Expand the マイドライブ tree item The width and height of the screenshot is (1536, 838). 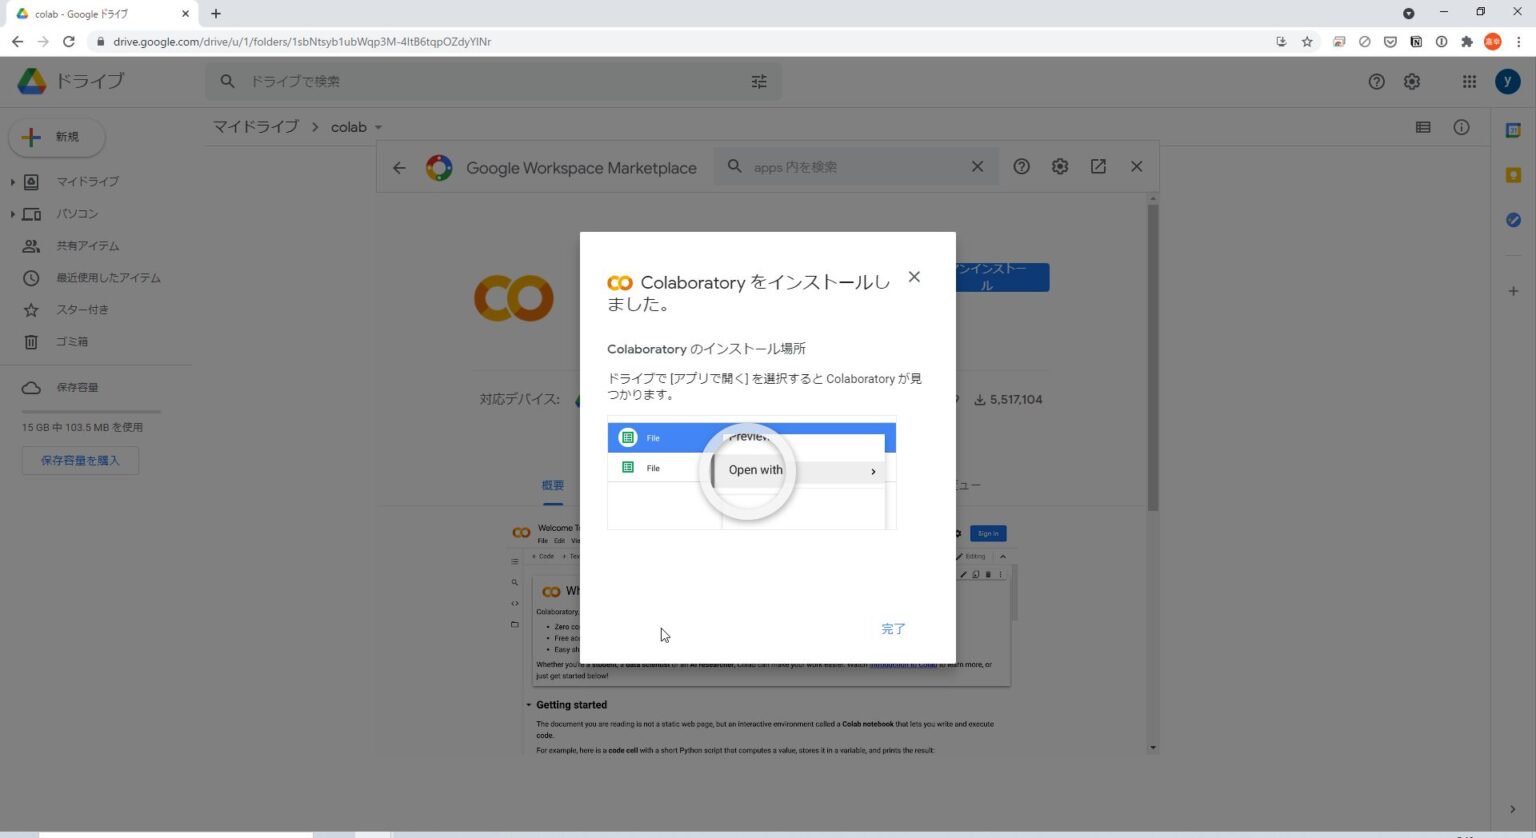tap(13, 181)
